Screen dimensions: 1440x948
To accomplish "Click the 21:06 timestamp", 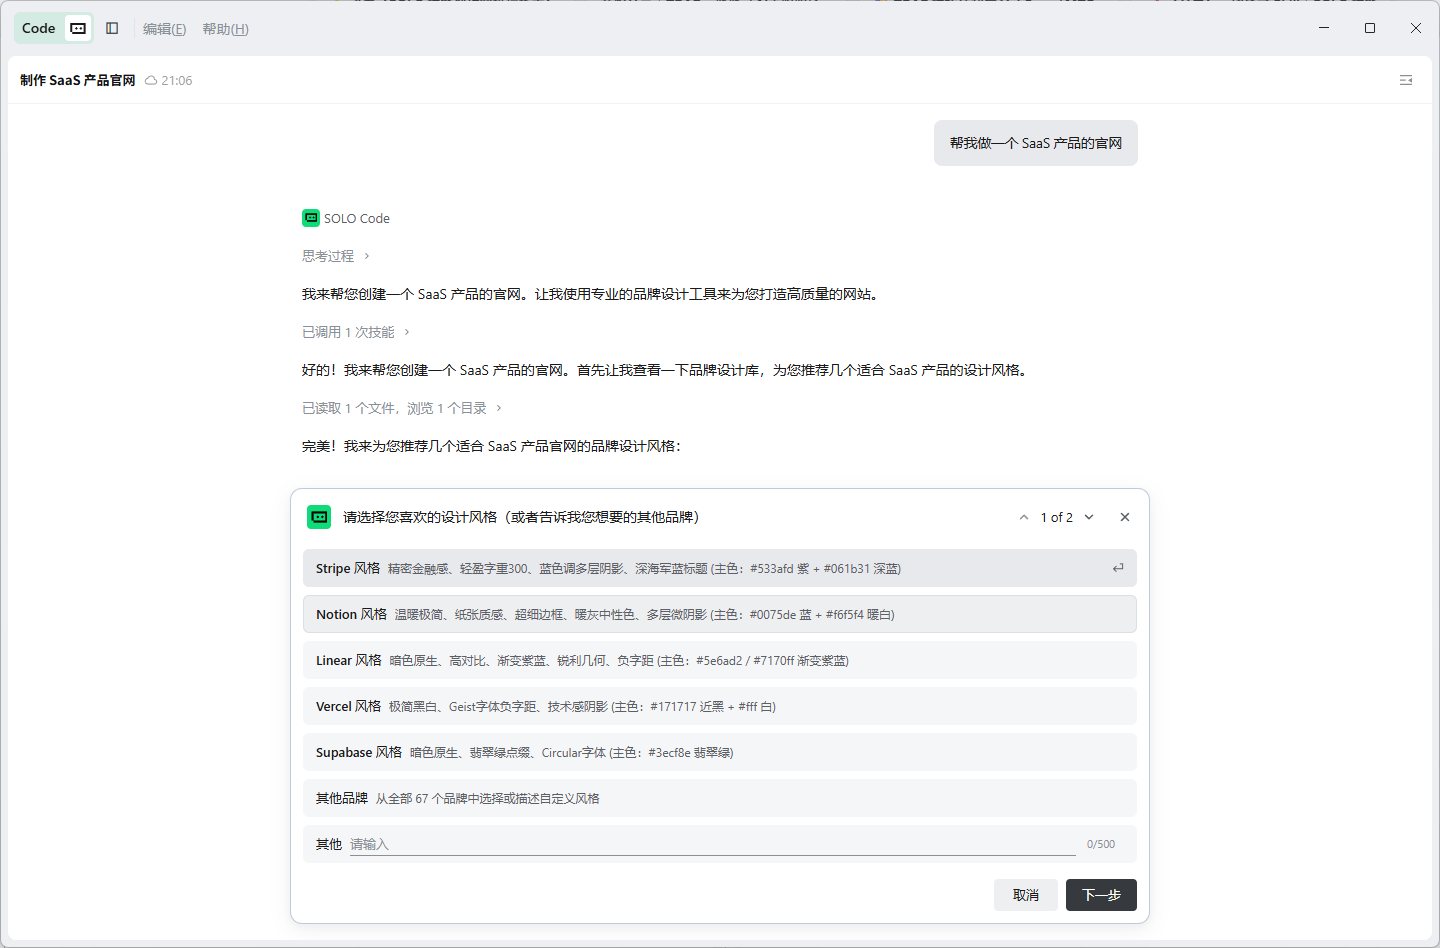I will 177,81.
